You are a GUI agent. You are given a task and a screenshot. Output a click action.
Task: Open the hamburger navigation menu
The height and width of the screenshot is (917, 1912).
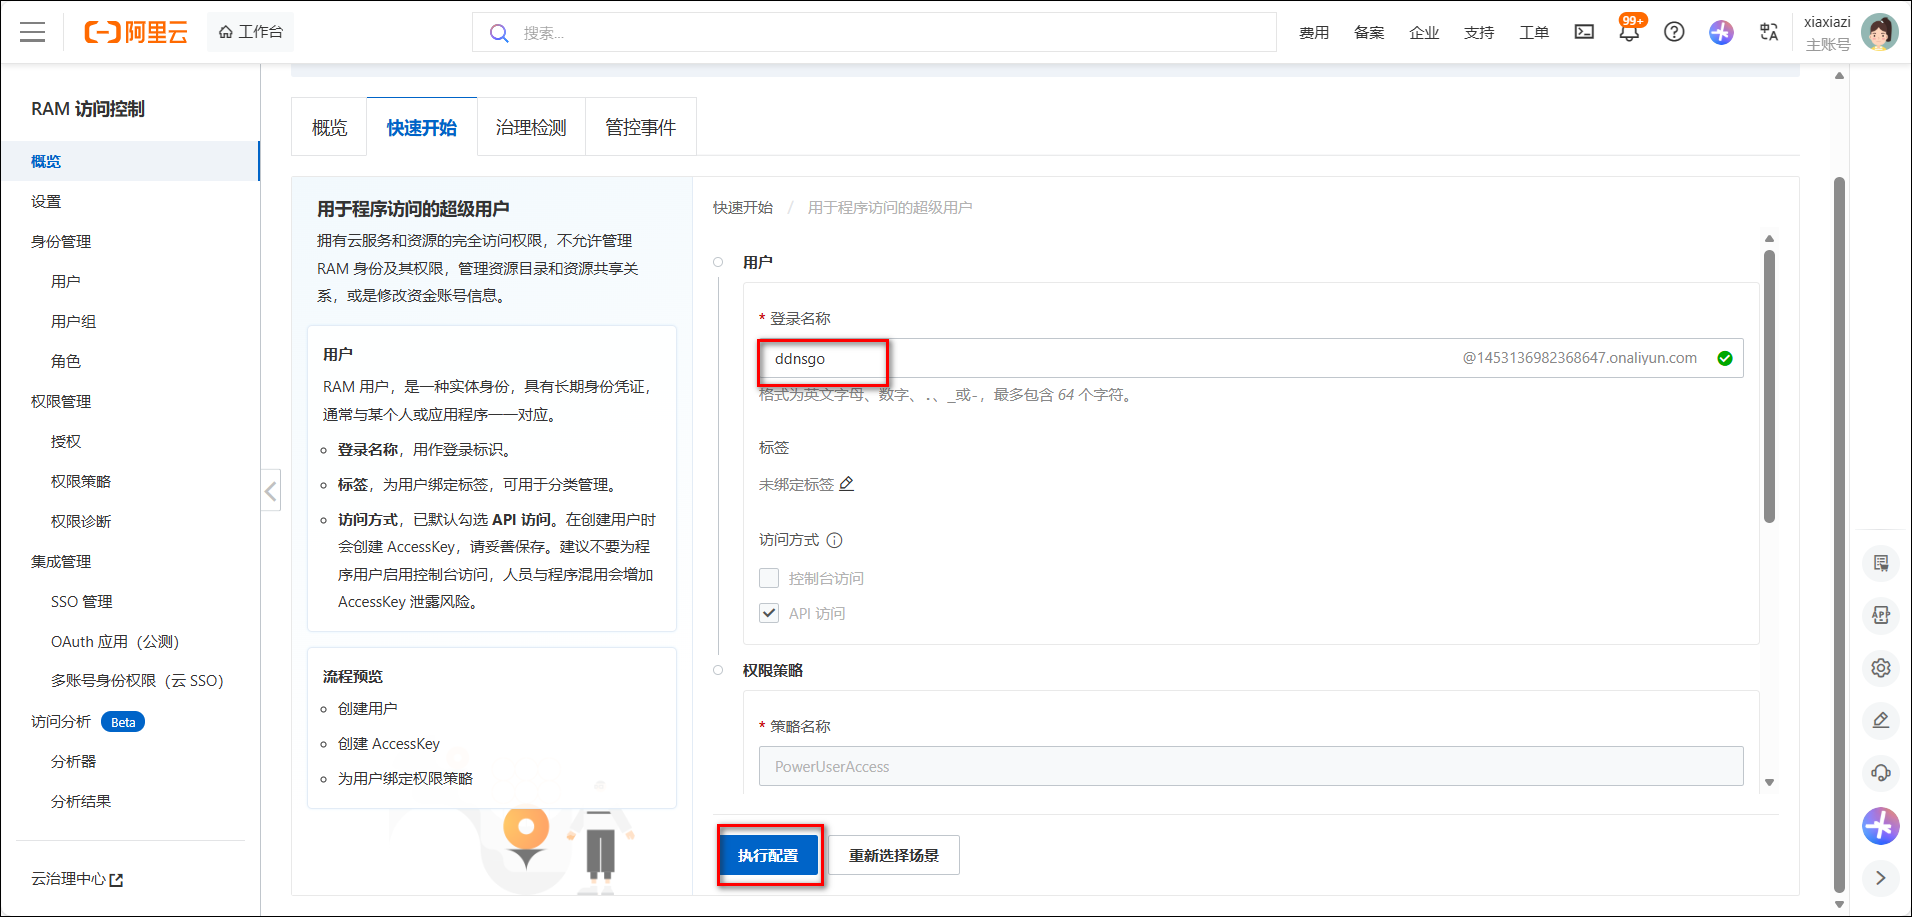click(33, 32)
